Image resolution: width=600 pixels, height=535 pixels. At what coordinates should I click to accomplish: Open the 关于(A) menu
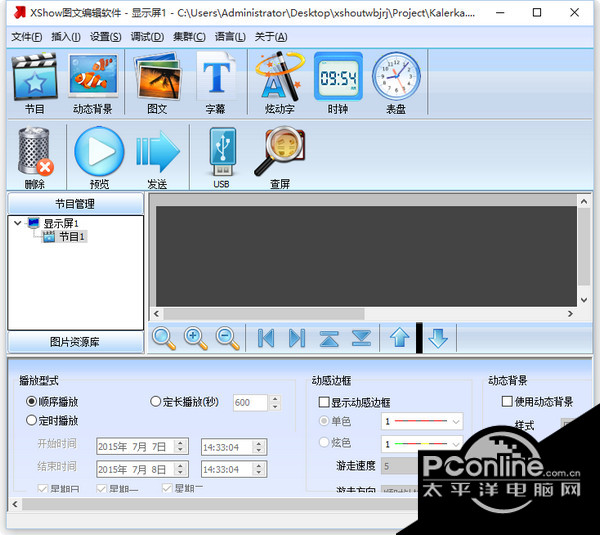coord(271,37)
